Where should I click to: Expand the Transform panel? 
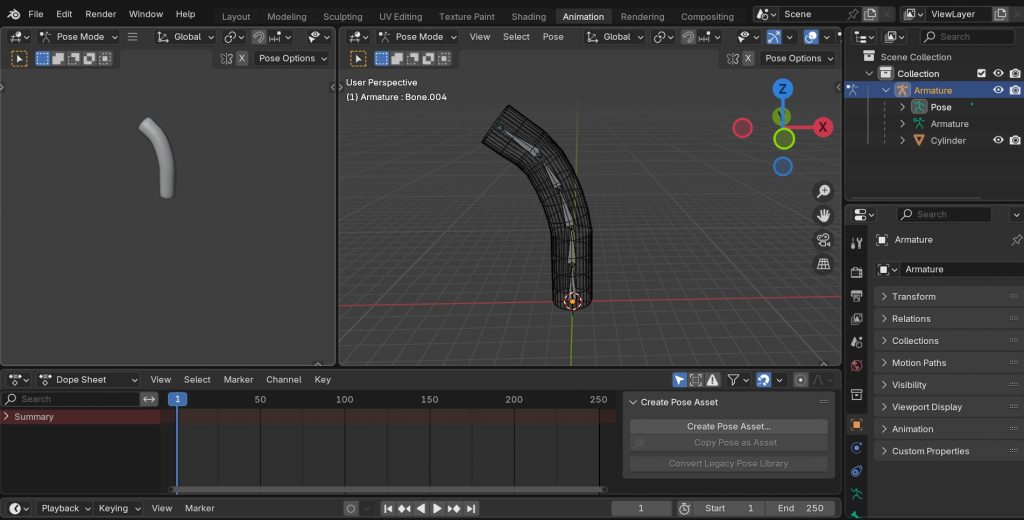913,297
